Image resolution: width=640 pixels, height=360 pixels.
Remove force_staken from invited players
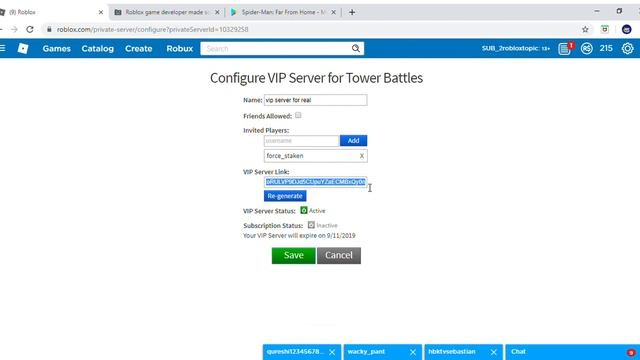pyautogui.click(x=362, y=156)
